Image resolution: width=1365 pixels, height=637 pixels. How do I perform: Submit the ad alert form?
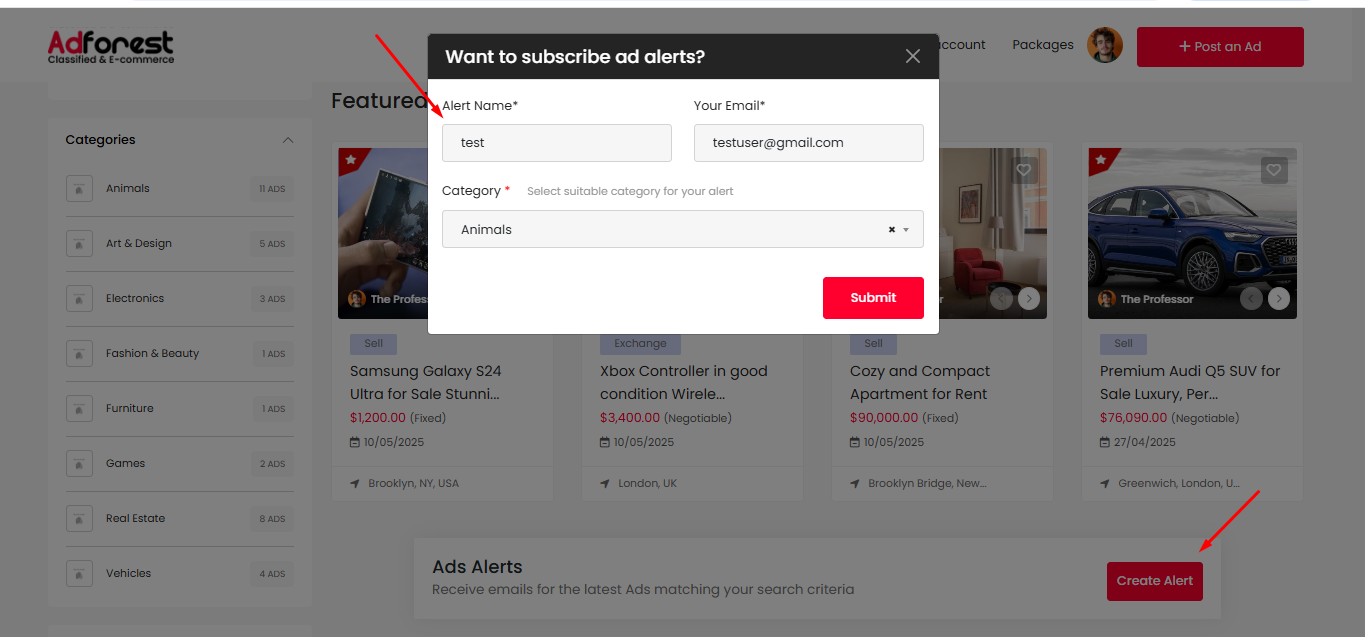[873, 298]
